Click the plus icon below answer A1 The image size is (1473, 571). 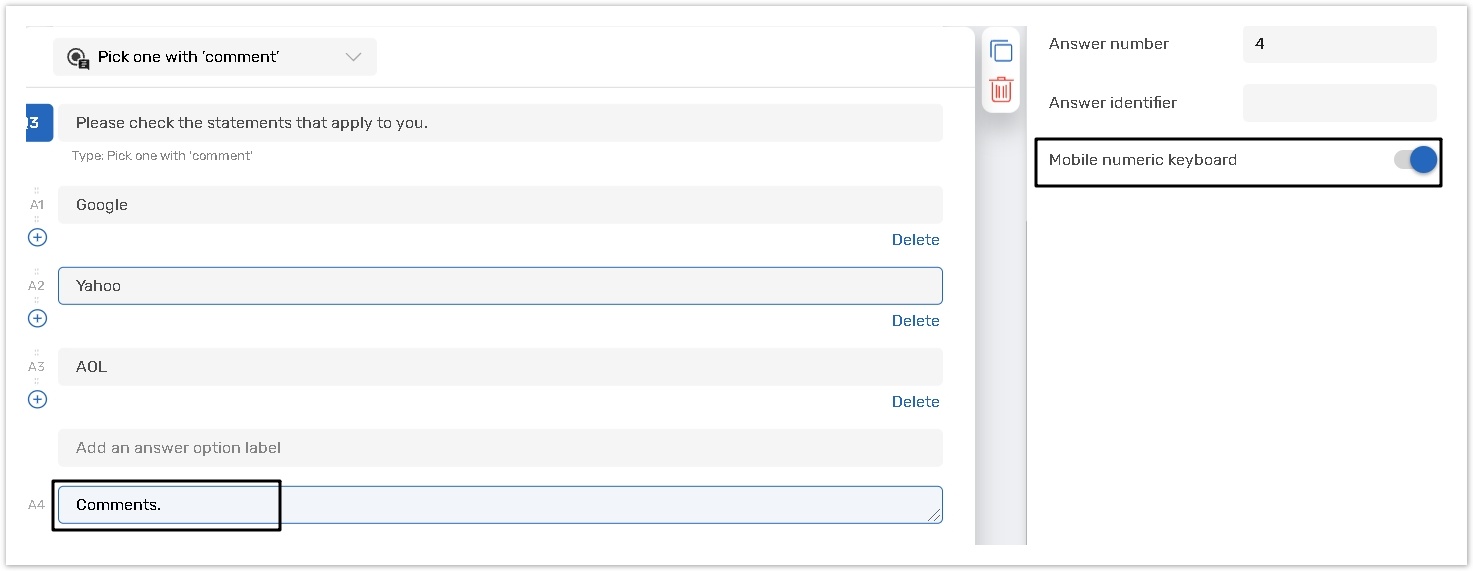click(37, 237)
